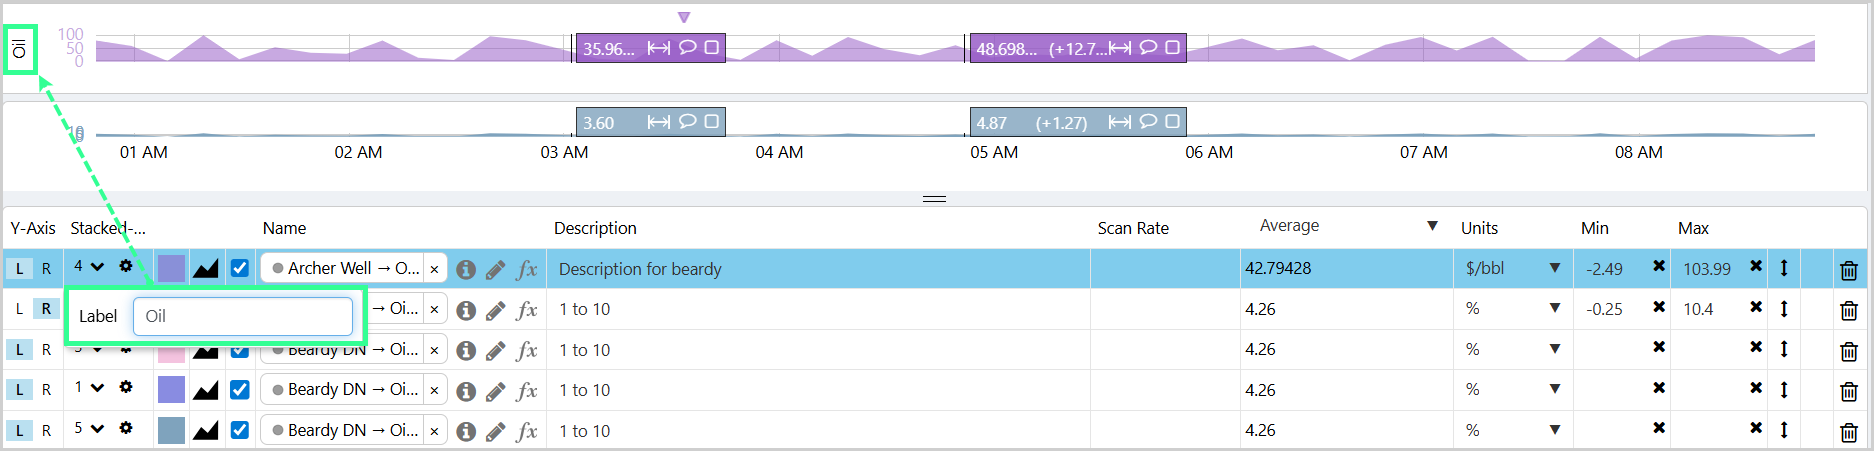Open the Average column dropdown arrow
This screenshot has width=1874, height=451.
pyautogui.click(x=1432, y=226)
